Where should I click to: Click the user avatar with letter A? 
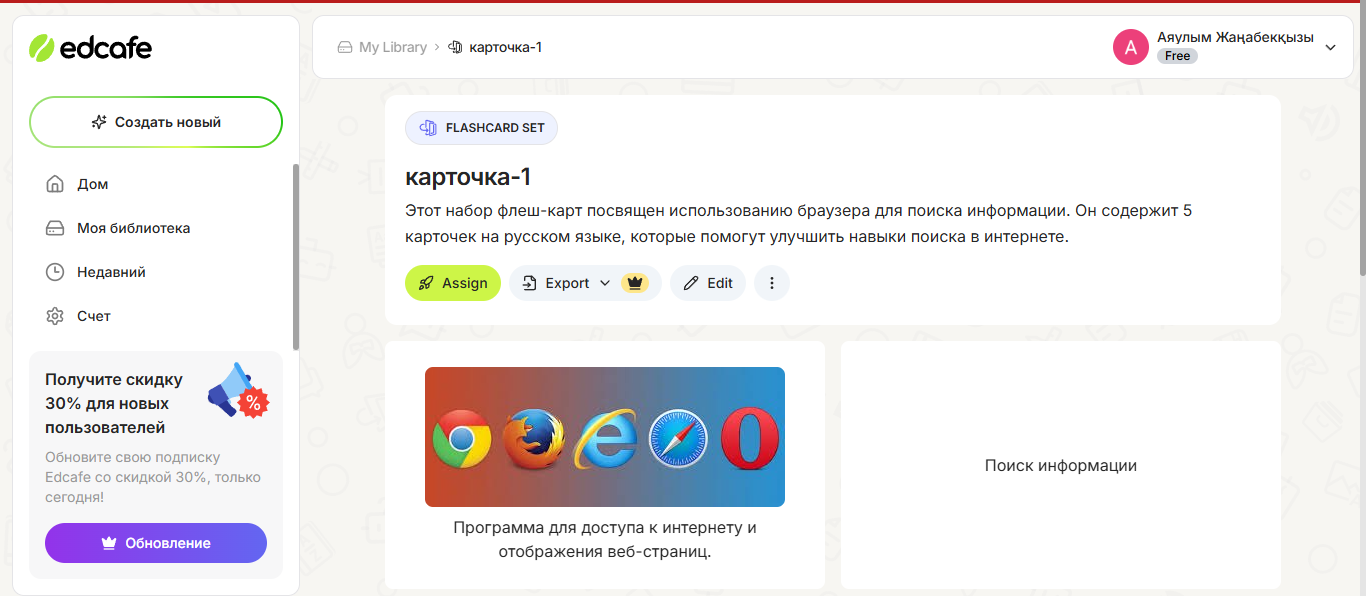1131,47
